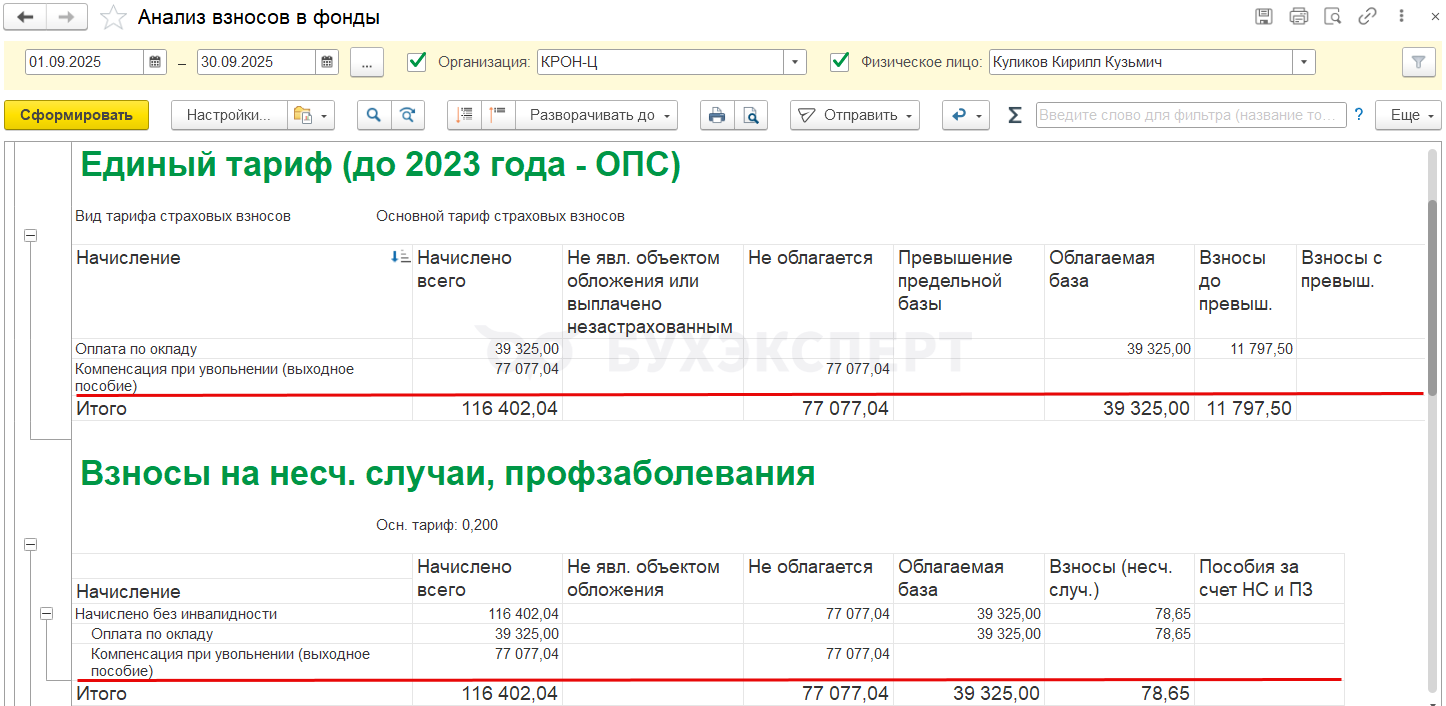Edit the end date field 30.09.2025

point(257,62)
